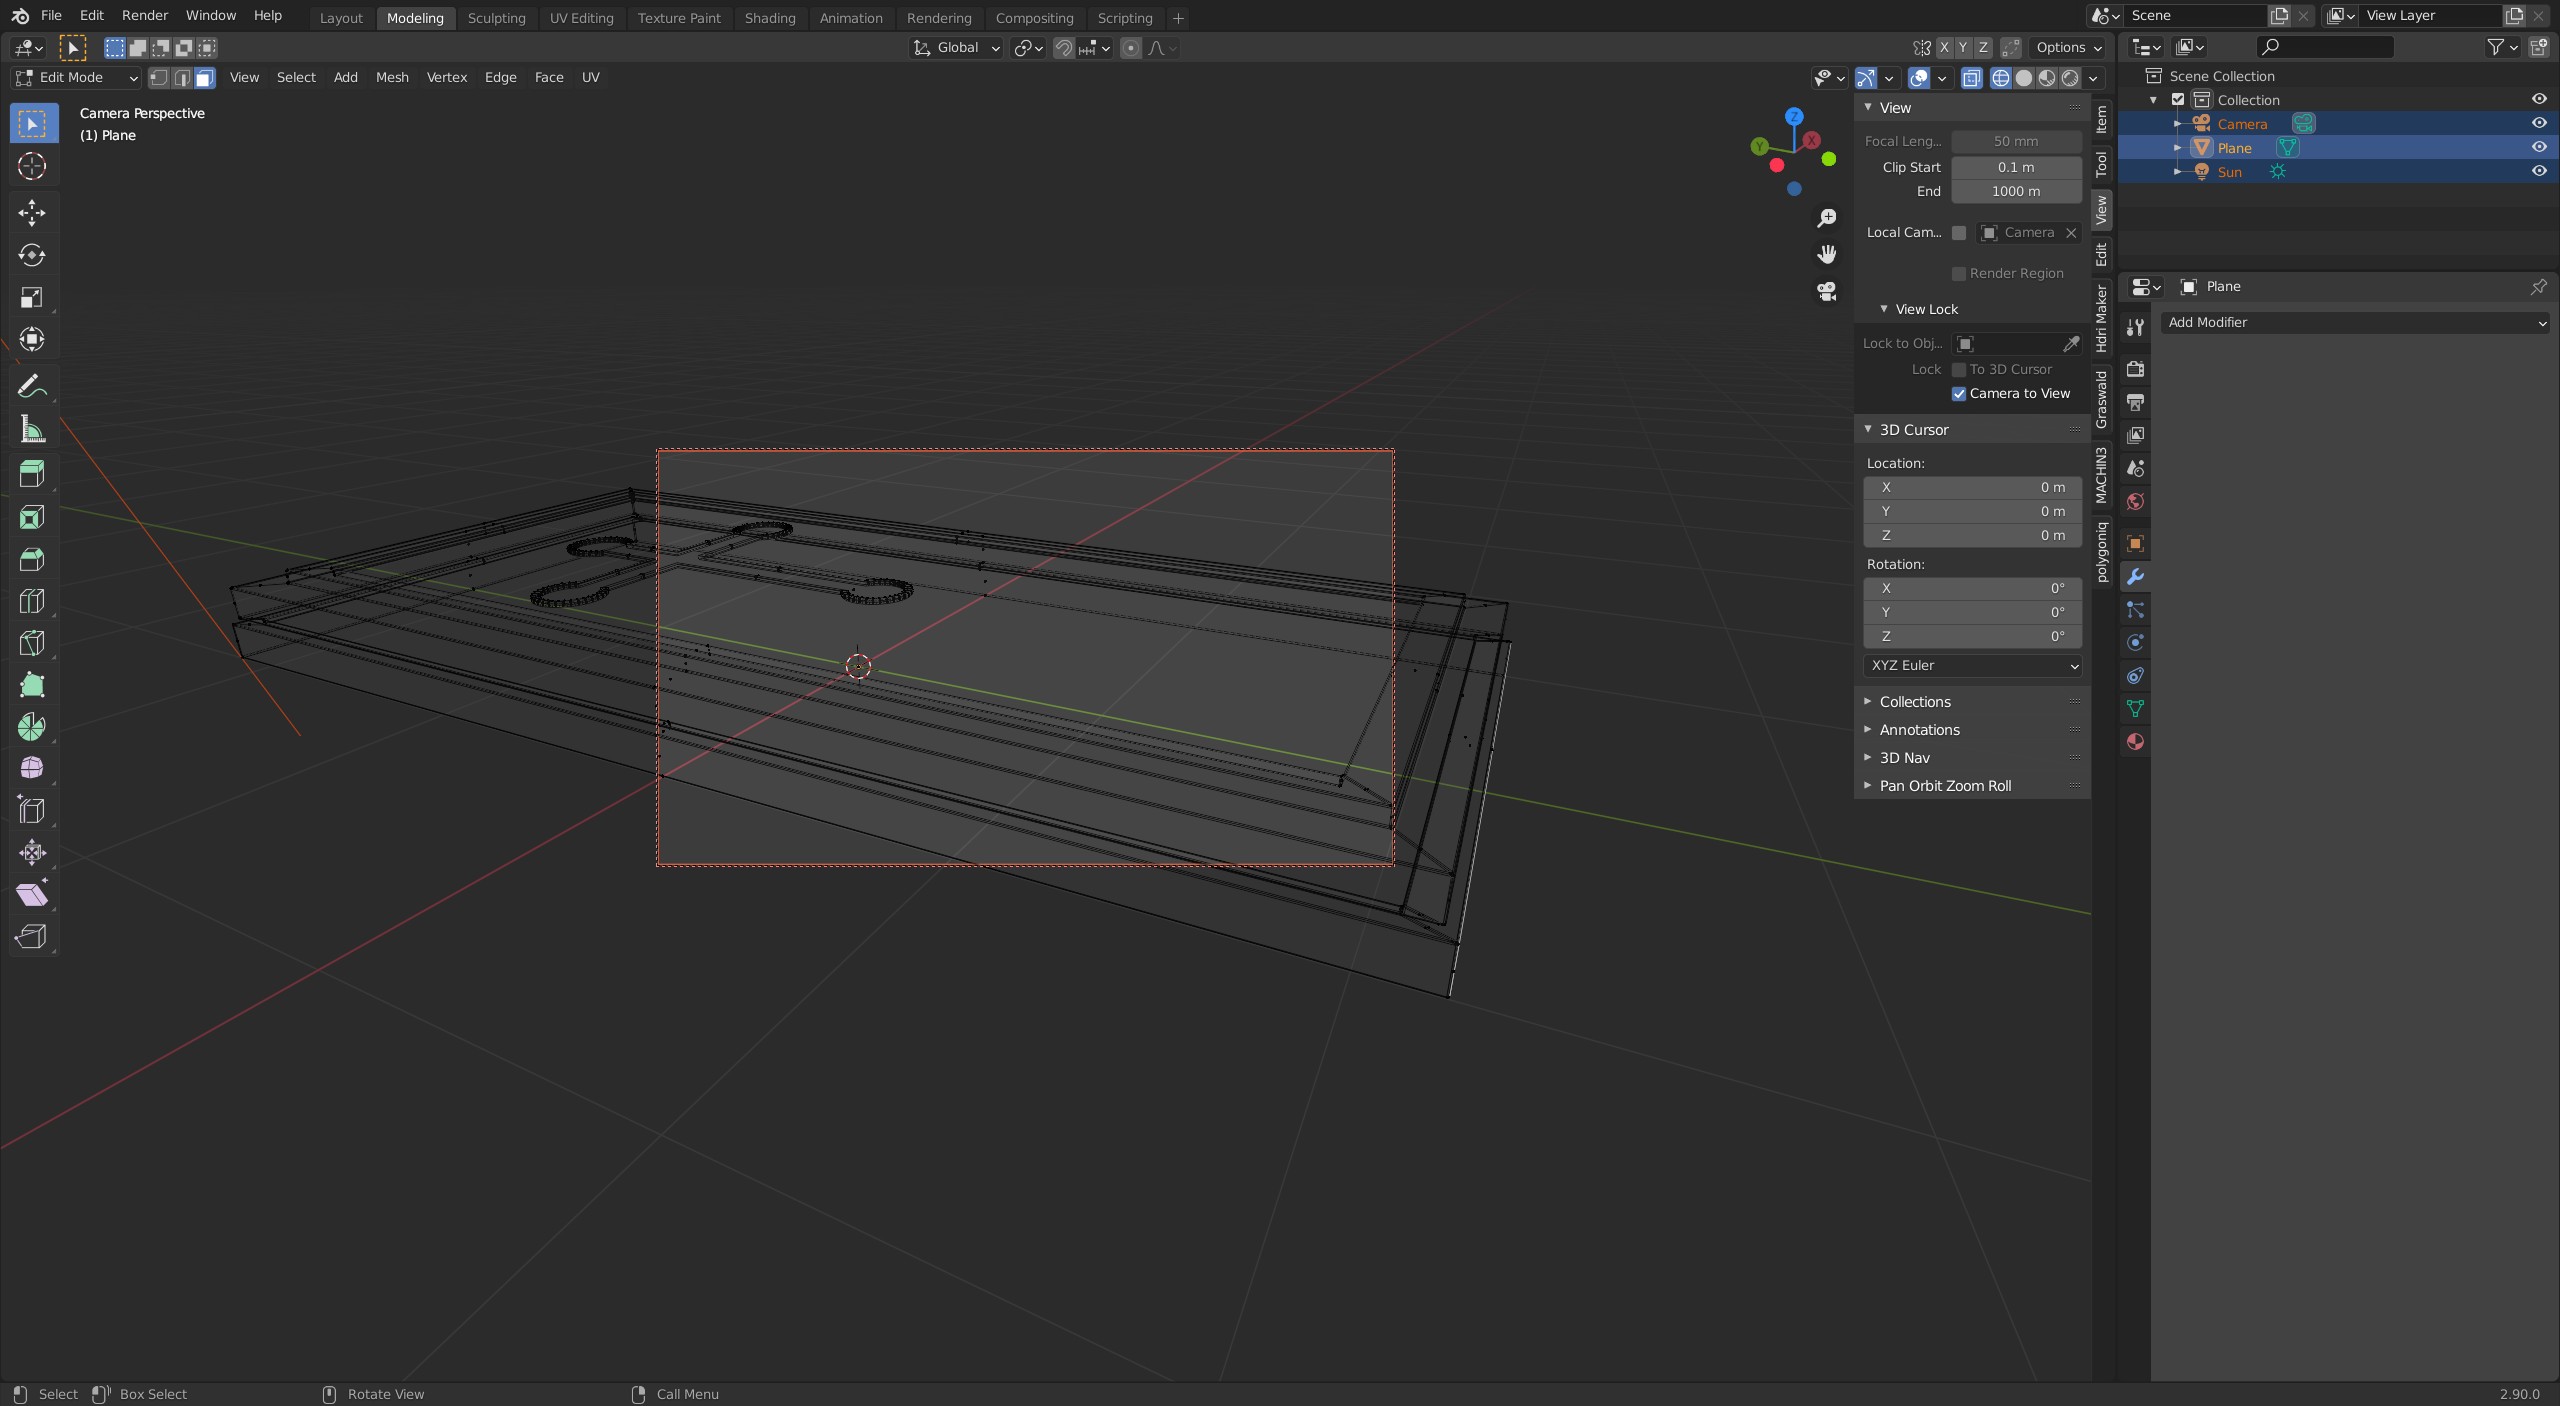2560x1406 pixels.
Task: Open Material properties tab icon
Action: [x=2135, y=742]
